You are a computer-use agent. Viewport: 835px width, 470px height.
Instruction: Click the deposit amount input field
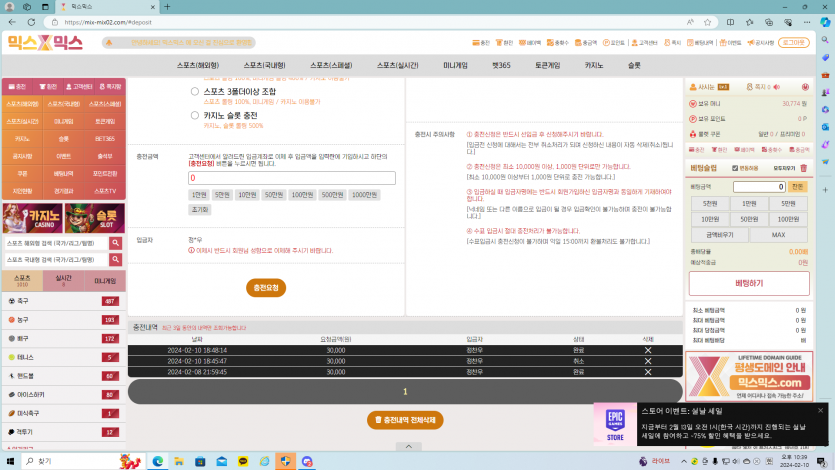pyautogui.click(x=292, y=178)
